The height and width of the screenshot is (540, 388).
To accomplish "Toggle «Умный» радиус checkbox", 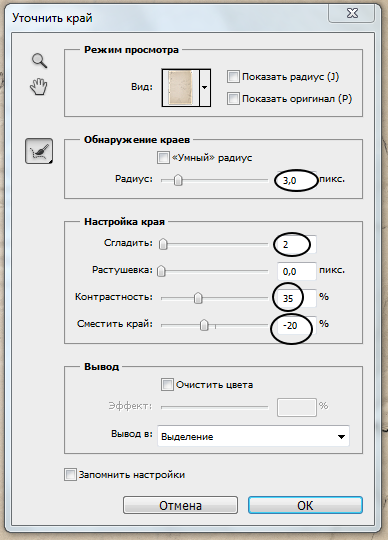I will 163,158.
